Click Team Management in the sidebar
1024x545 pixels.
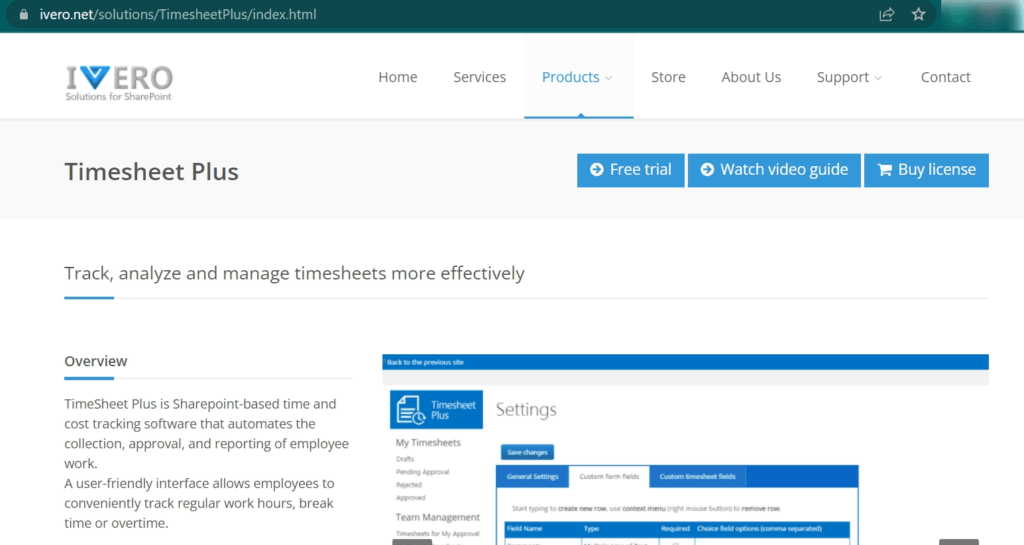(438, 517)
